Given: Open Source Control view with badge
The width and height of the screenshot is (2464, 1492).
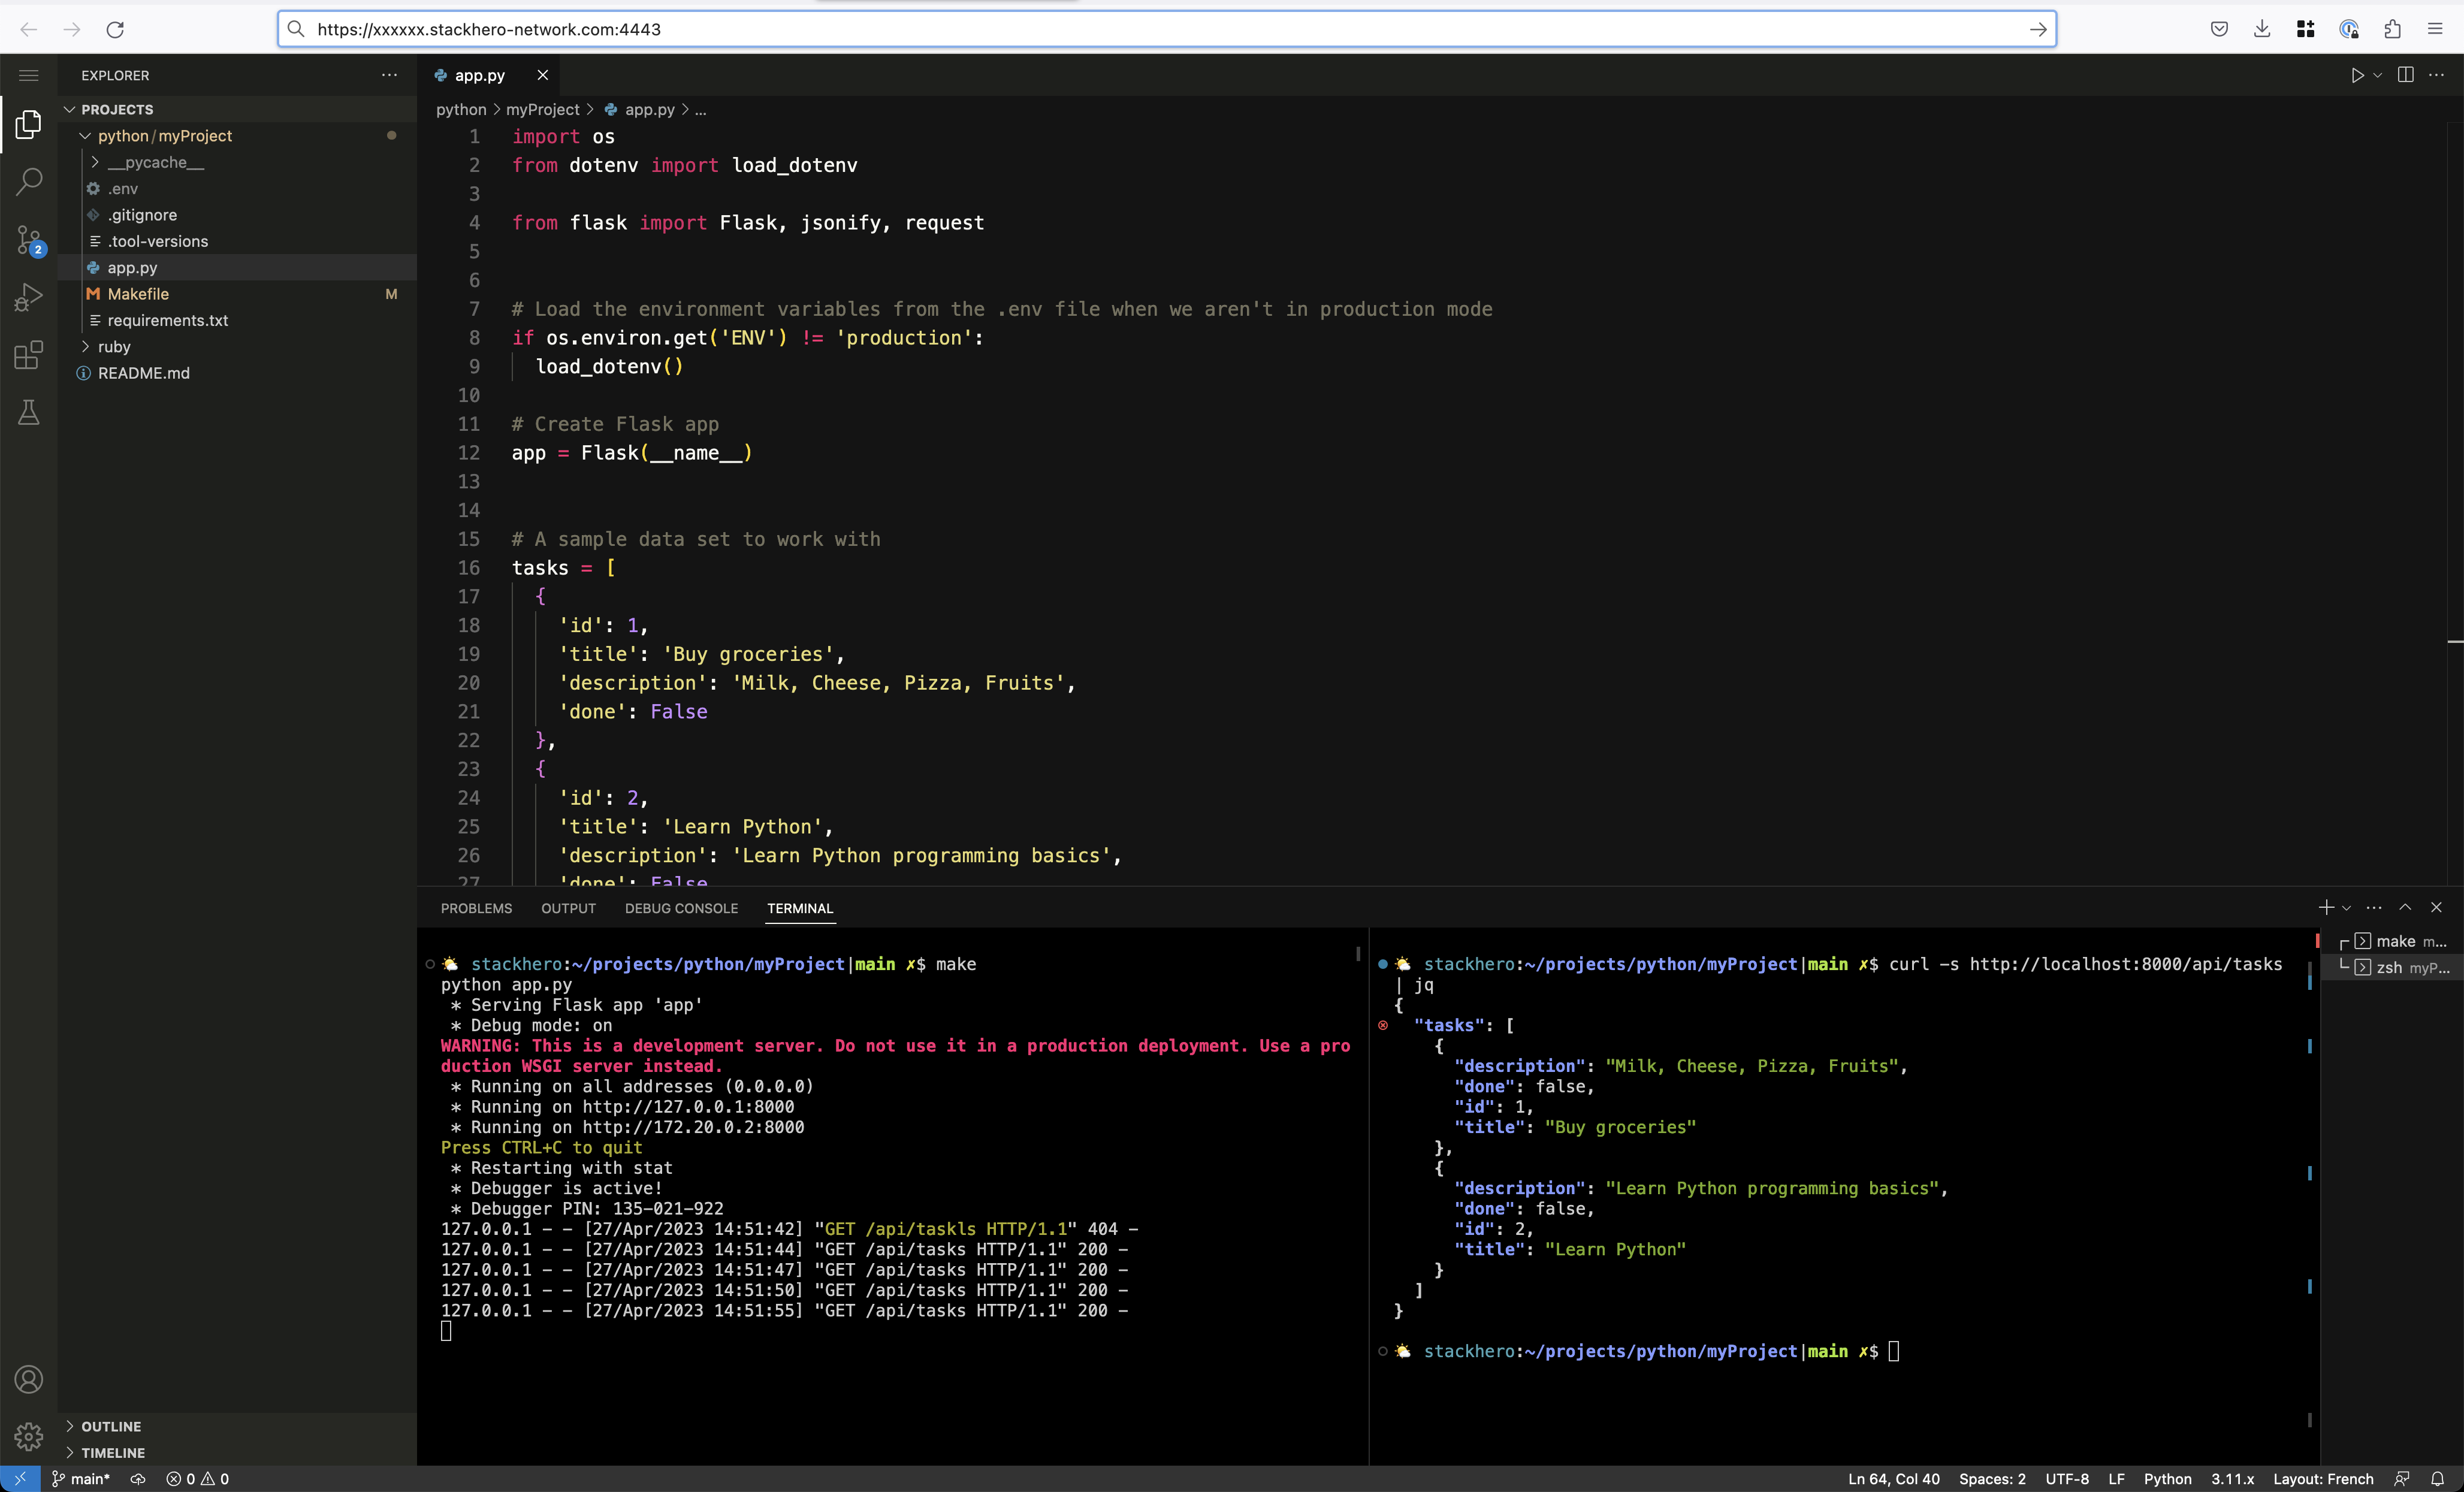Looking at the screenshot, I should (x=29, y=240).
